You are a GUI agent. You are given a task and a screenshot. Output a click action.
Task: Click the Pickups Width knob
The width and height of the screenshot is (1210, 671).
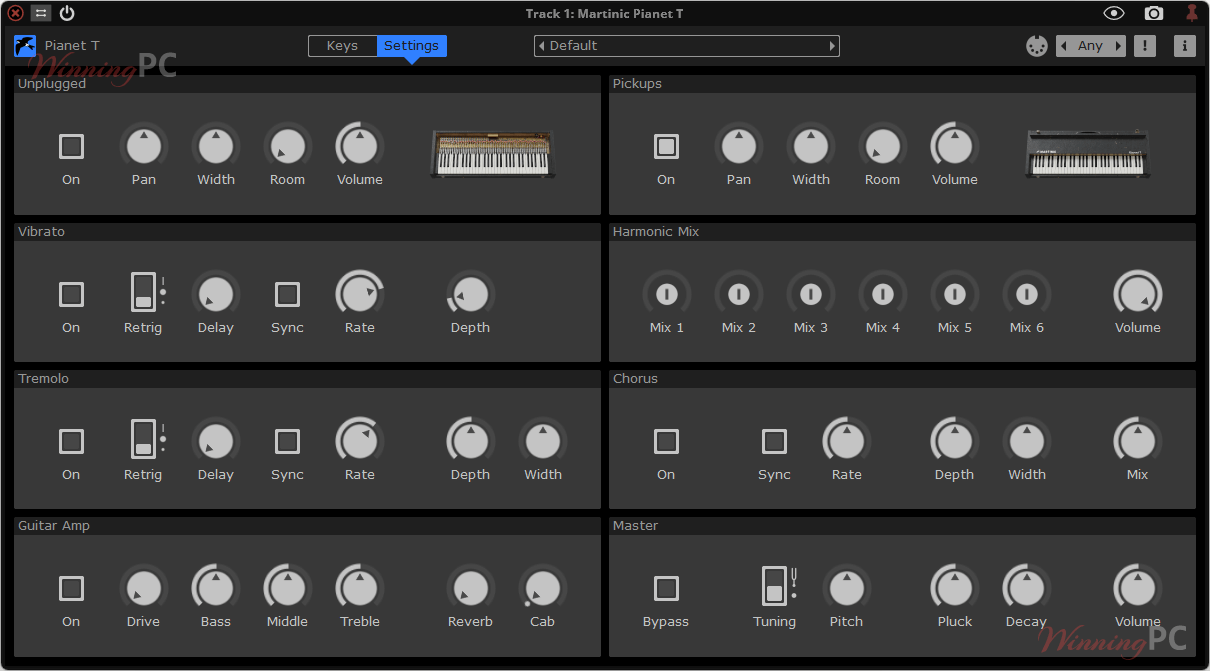(x=811, y=147)
